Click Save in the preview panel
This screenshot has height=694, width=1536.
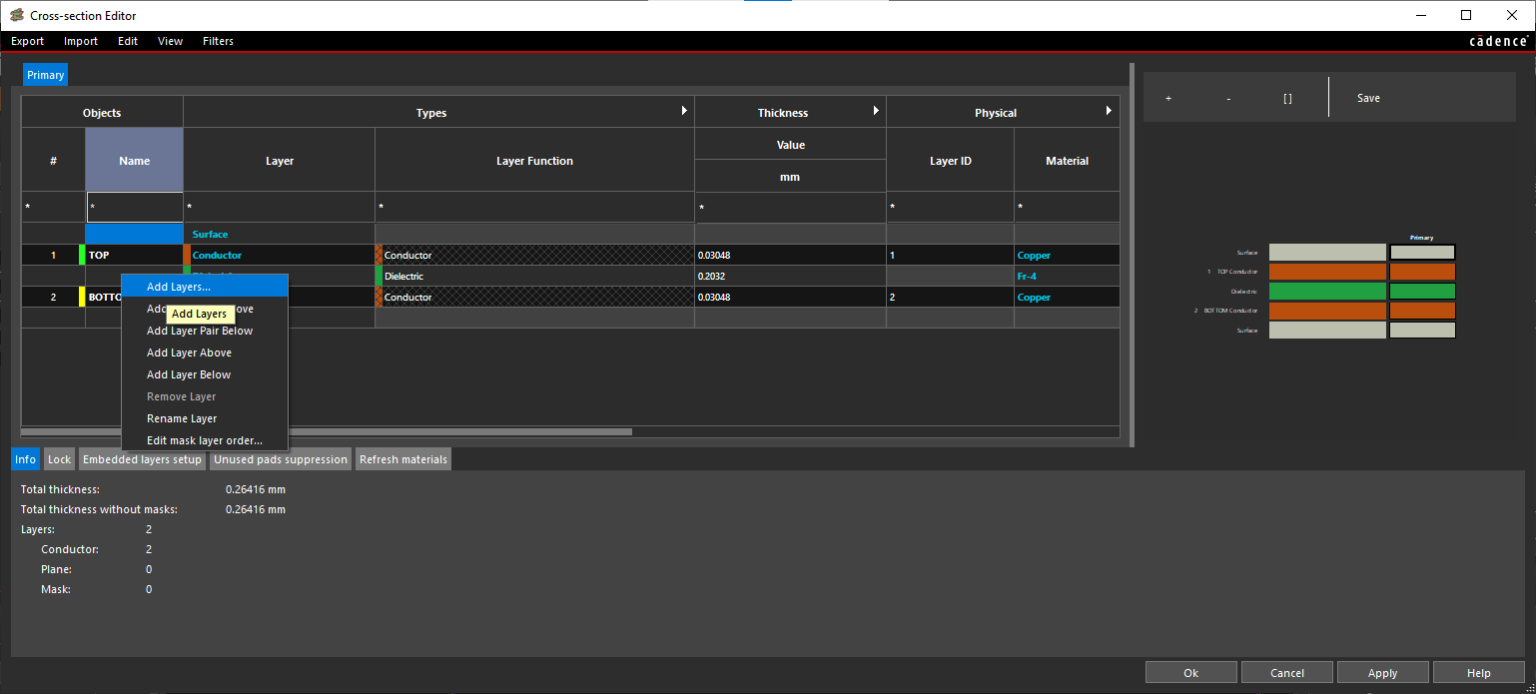coord(1368,98)
